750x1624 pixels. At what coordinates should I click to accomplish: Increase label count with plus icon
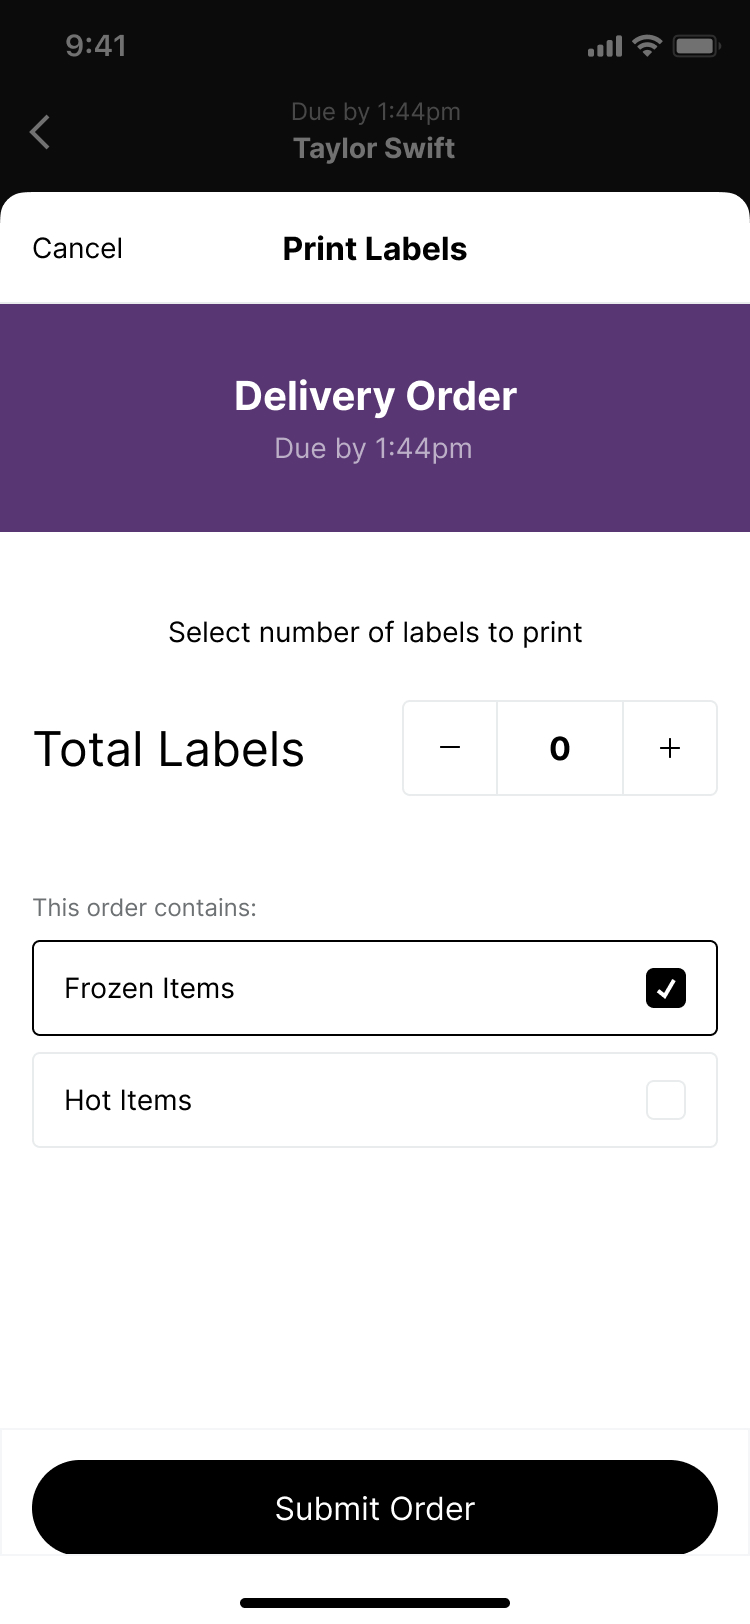pyautogui.click(x=670, y=748)
